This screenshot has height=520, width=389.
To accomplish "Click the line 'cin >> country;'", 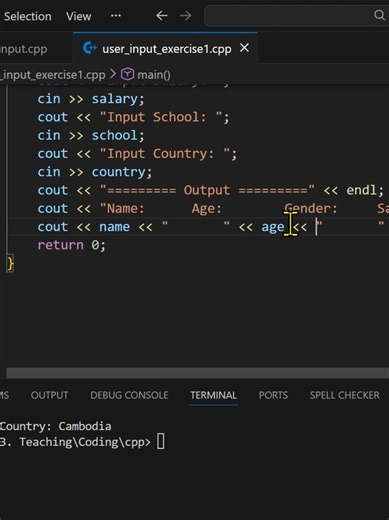I will 95,172.
